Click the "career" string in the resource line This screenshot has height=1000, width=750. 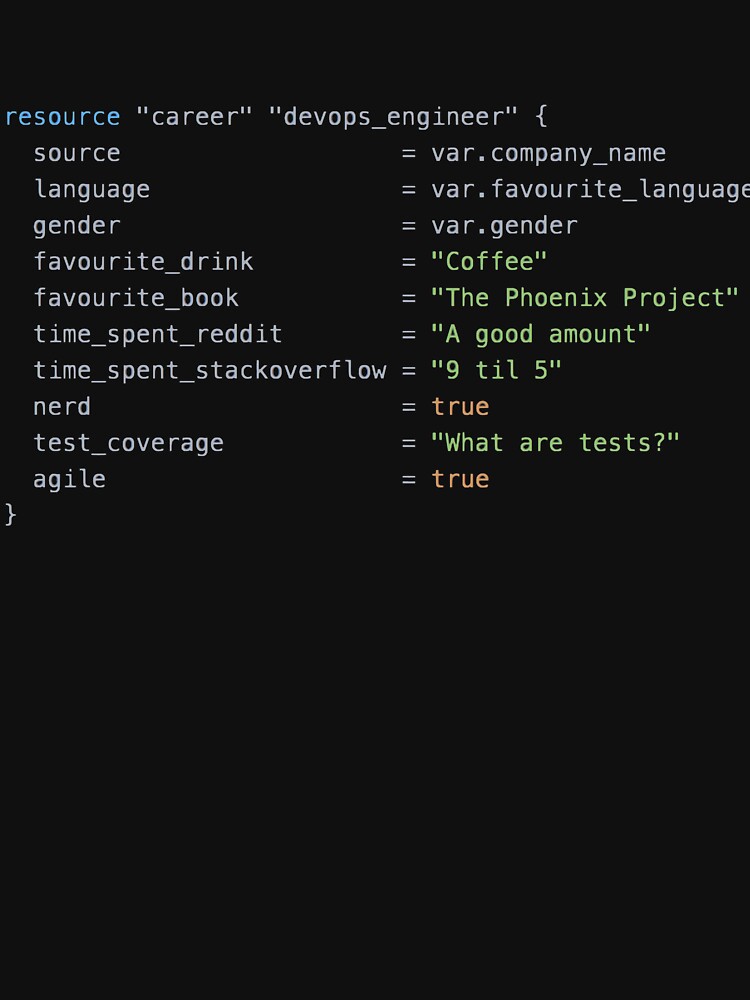point(194,117)
